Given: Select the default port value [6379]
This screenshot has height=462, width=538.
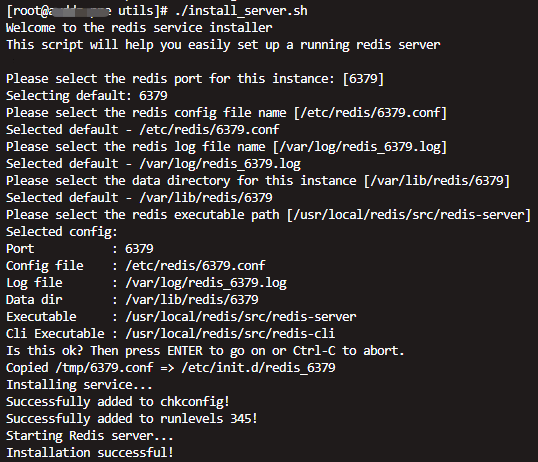Looking at the screenshot, I should click(x=363, y=79).
